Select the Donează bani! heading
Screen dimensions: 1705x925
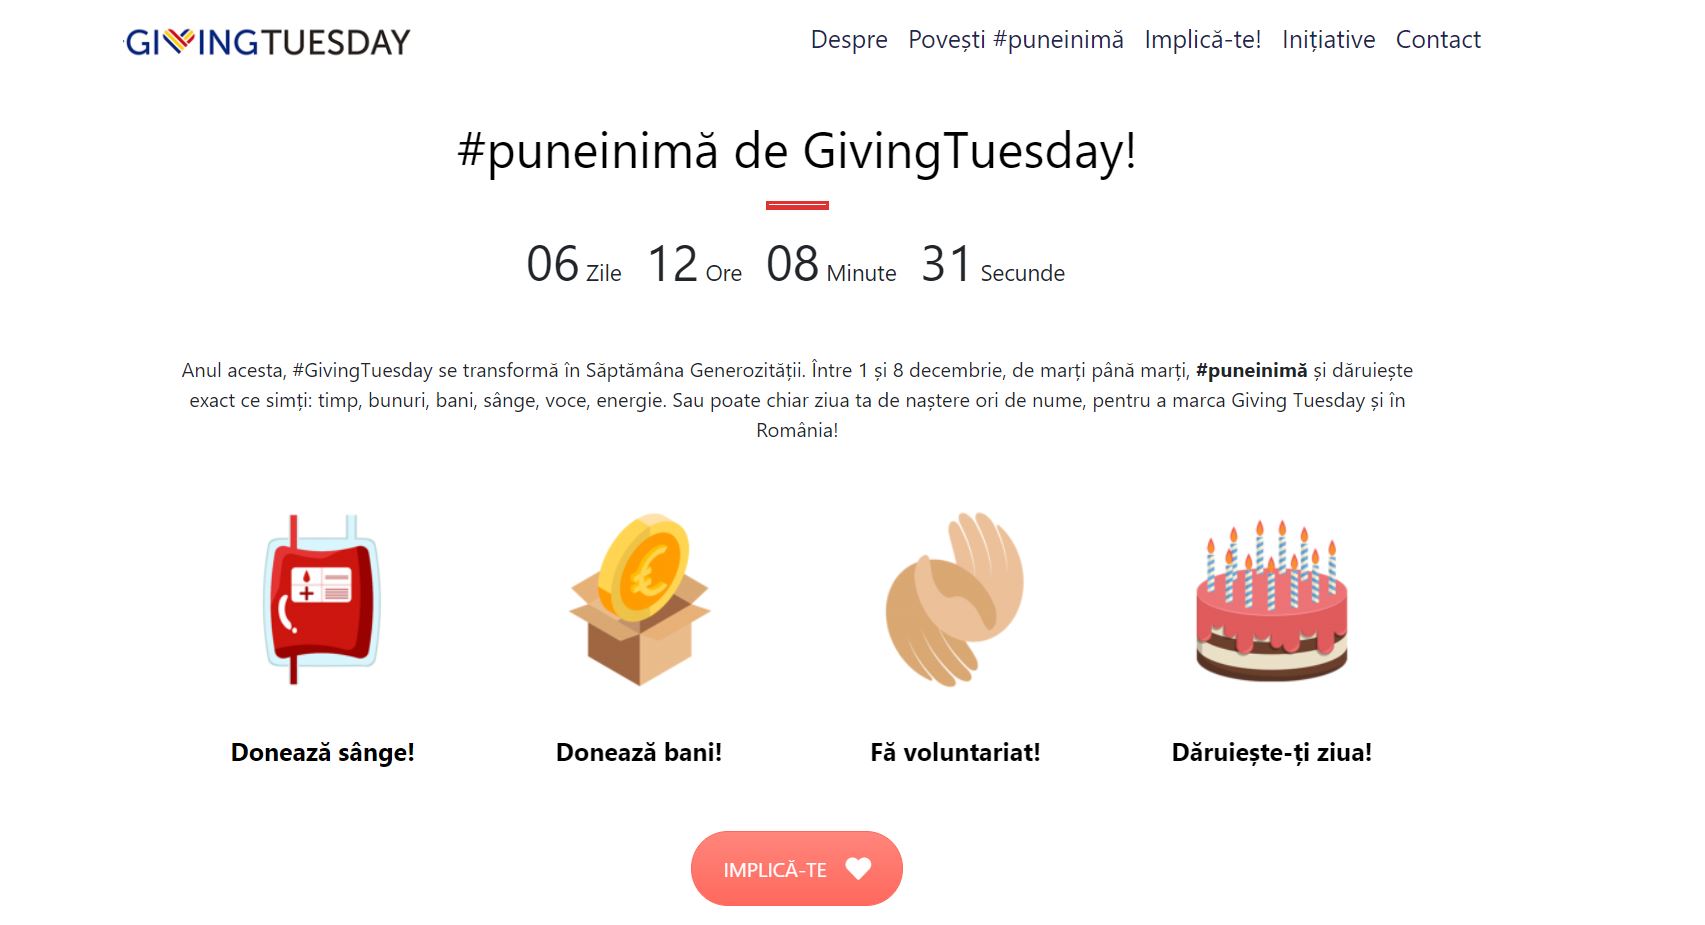639,752
